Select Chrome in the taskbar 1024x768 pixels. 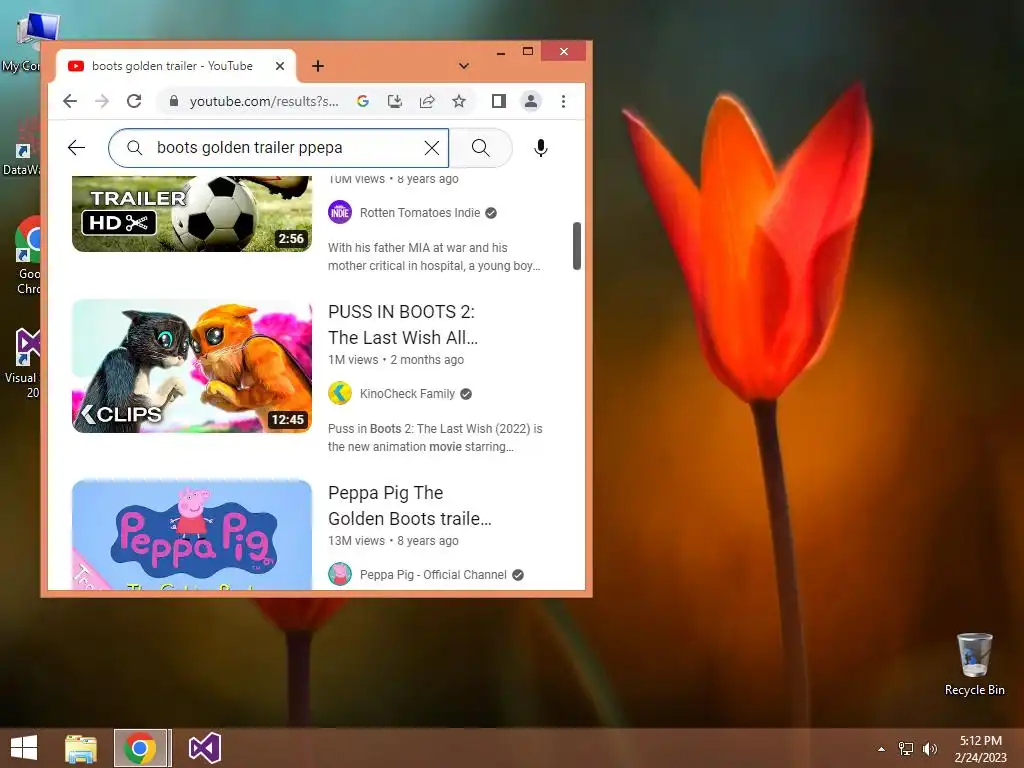(x=142, y=748)
